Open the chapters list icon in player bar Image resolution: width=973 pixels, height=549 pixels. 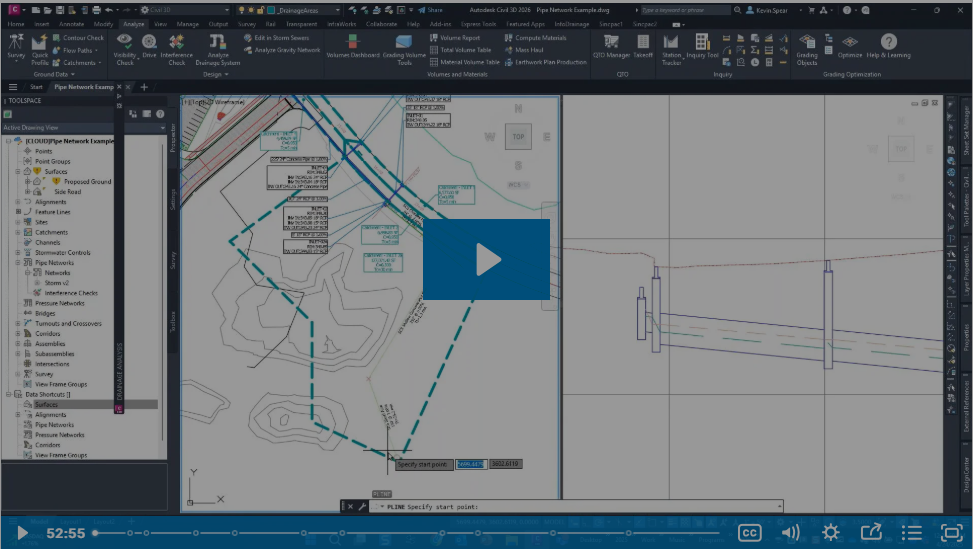tap(911, 533)
